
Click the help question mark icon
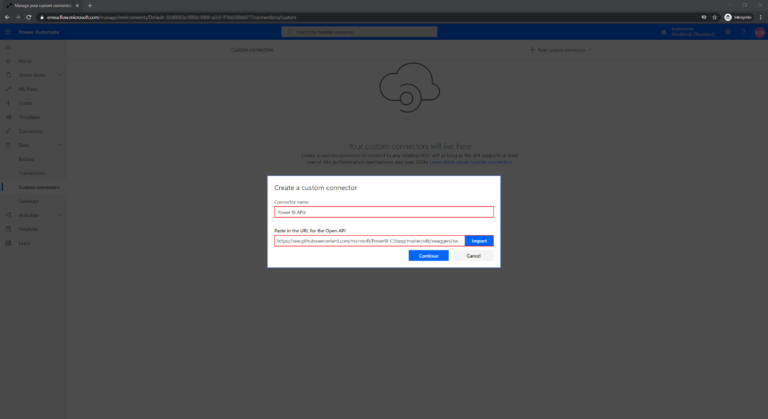(743, 32)
